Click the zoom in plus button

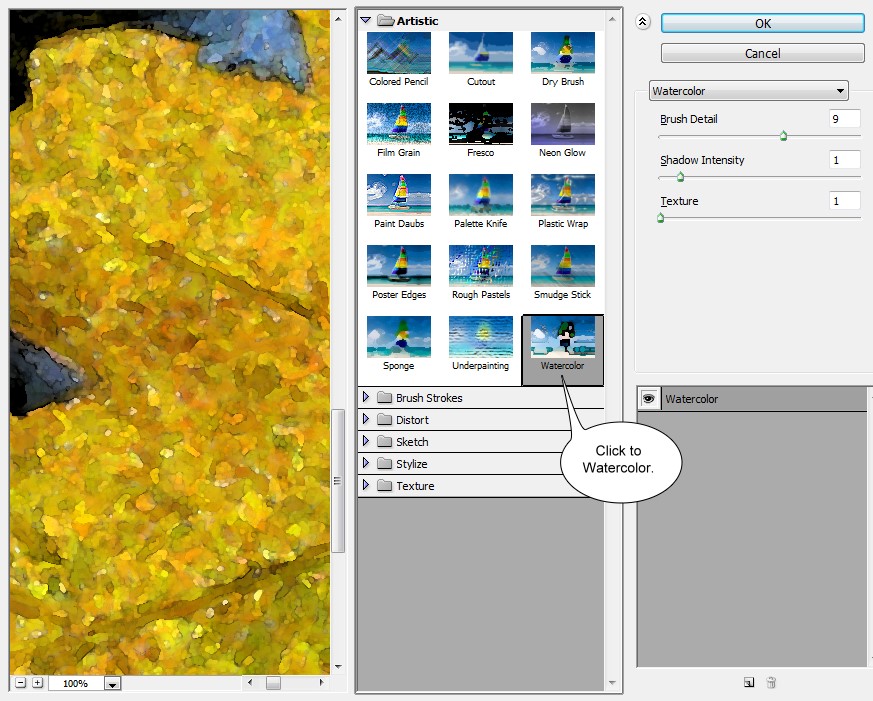click(37, 683)
